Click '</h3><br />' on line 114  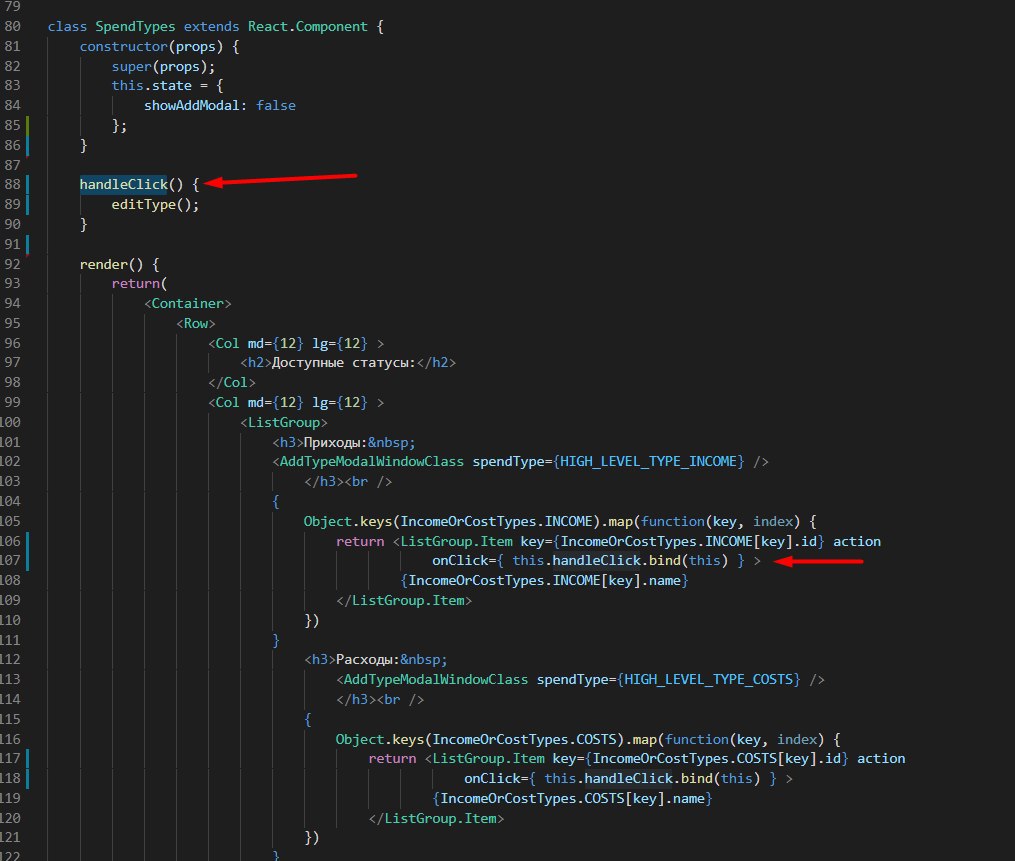380,700
